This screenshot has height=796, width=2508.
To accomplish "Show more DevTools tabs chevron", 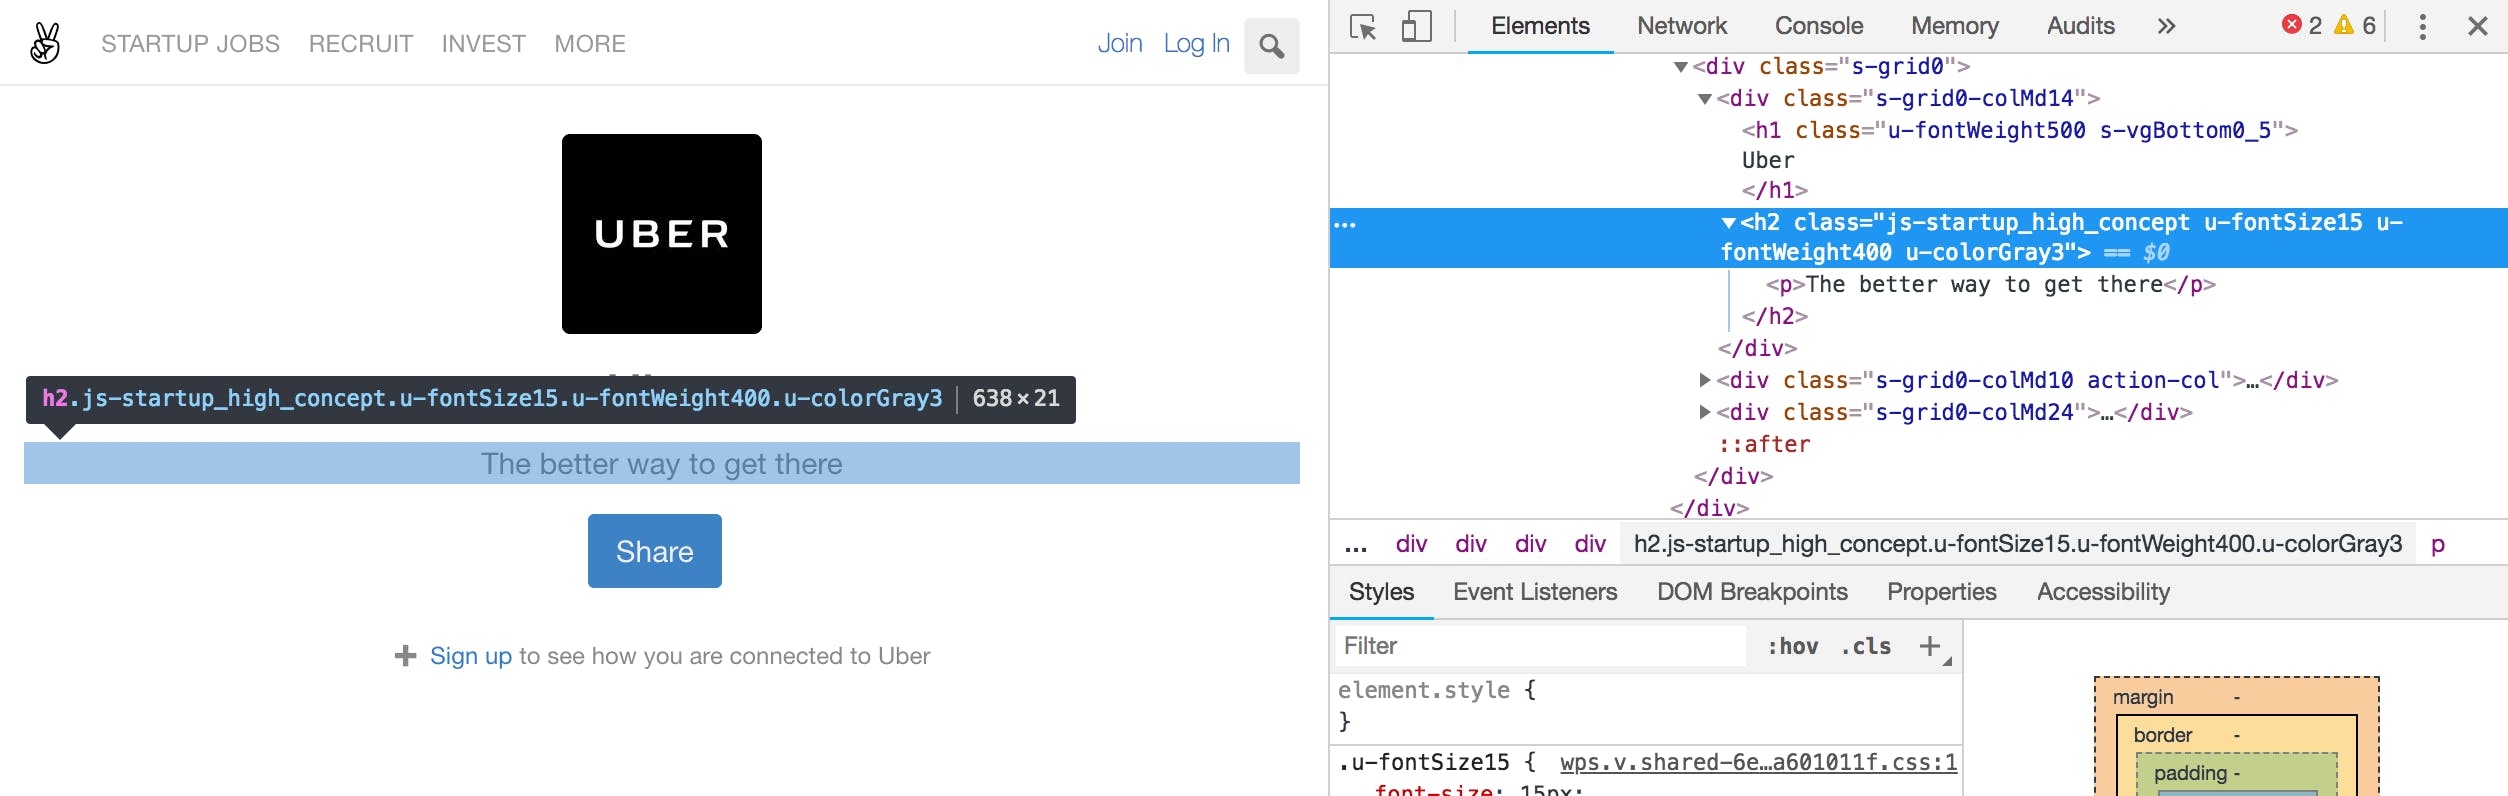I will click(x=2166, y=26).
